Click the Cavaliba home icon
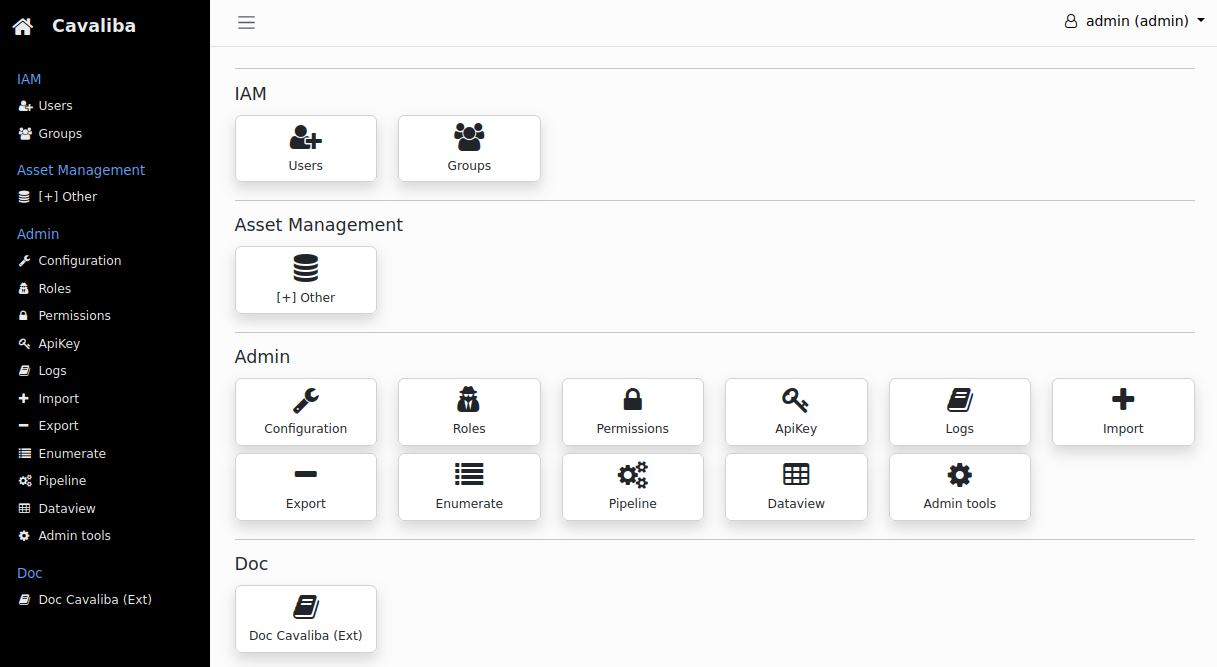Image resolution: width=1217 pixels, height=667 pixels. (x=23, y=27)
